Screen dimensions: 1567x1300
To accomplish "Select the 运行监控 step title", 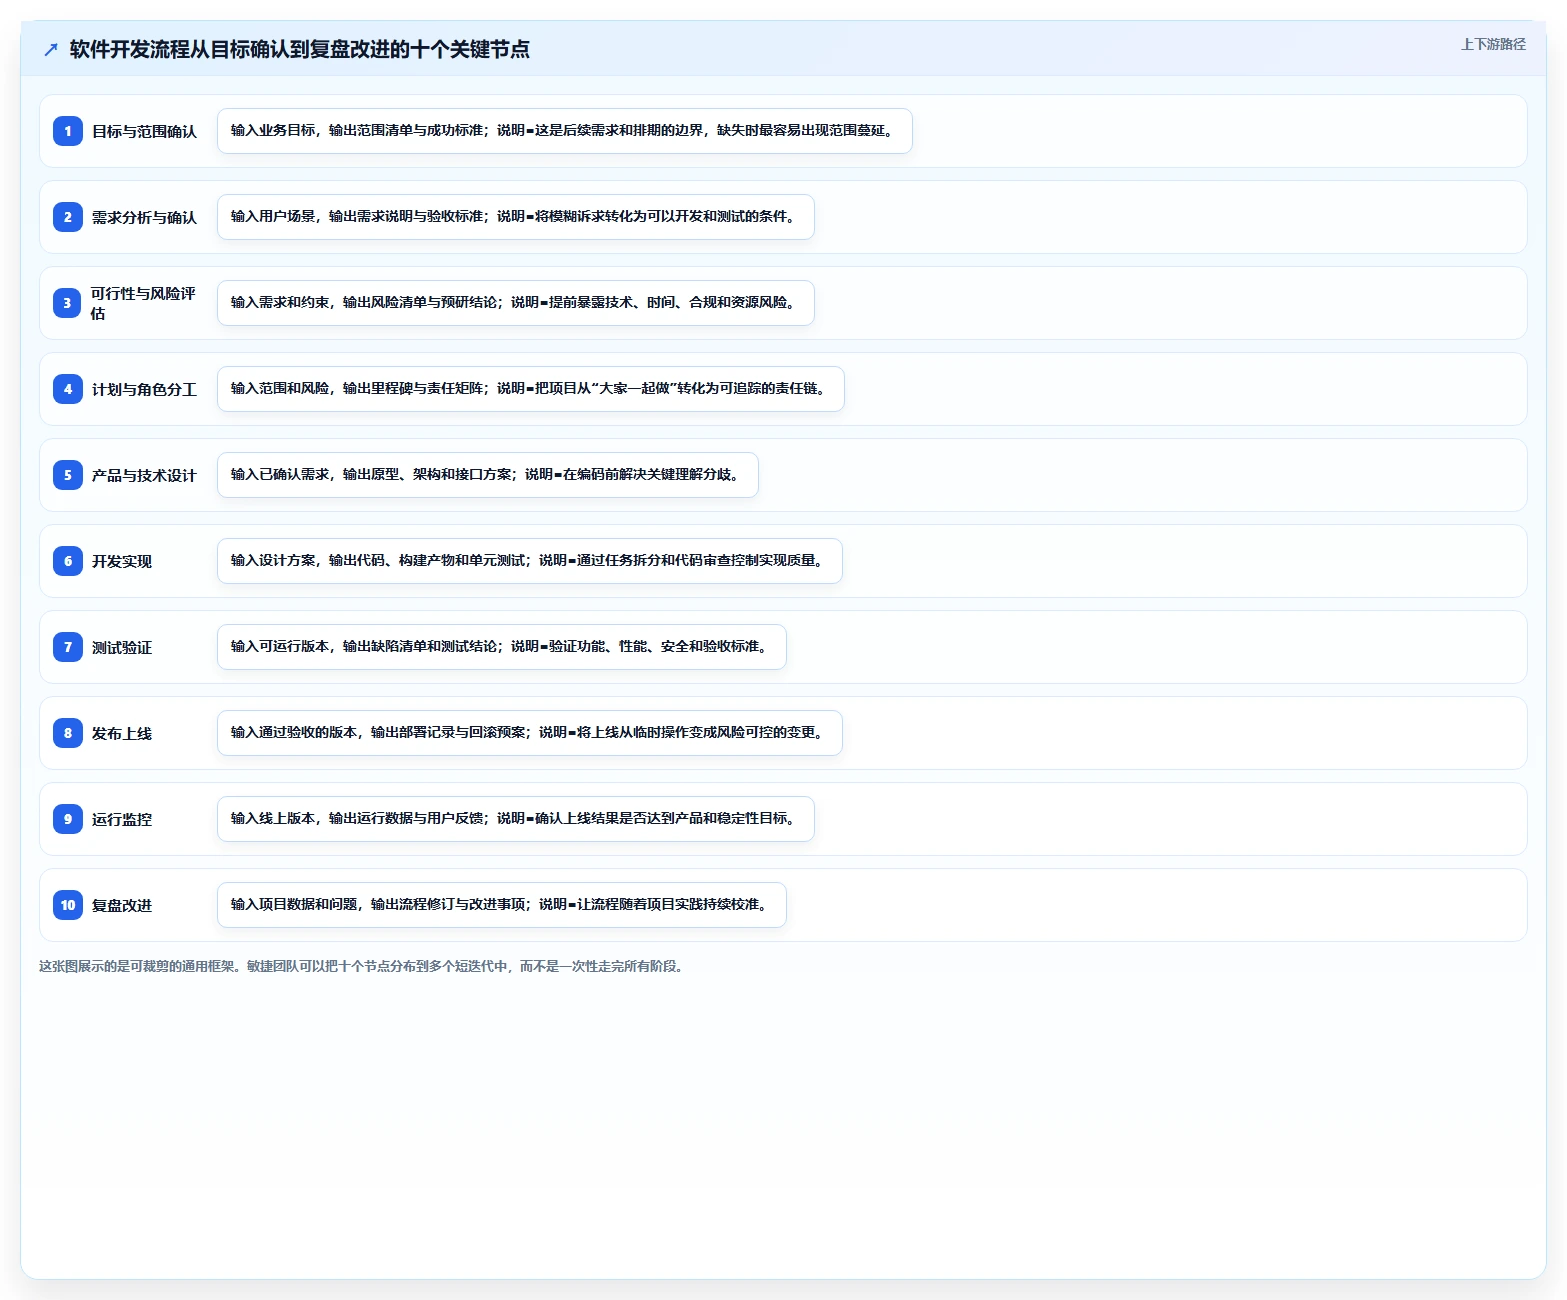I will pyautogui.click(x=122, y=819).
